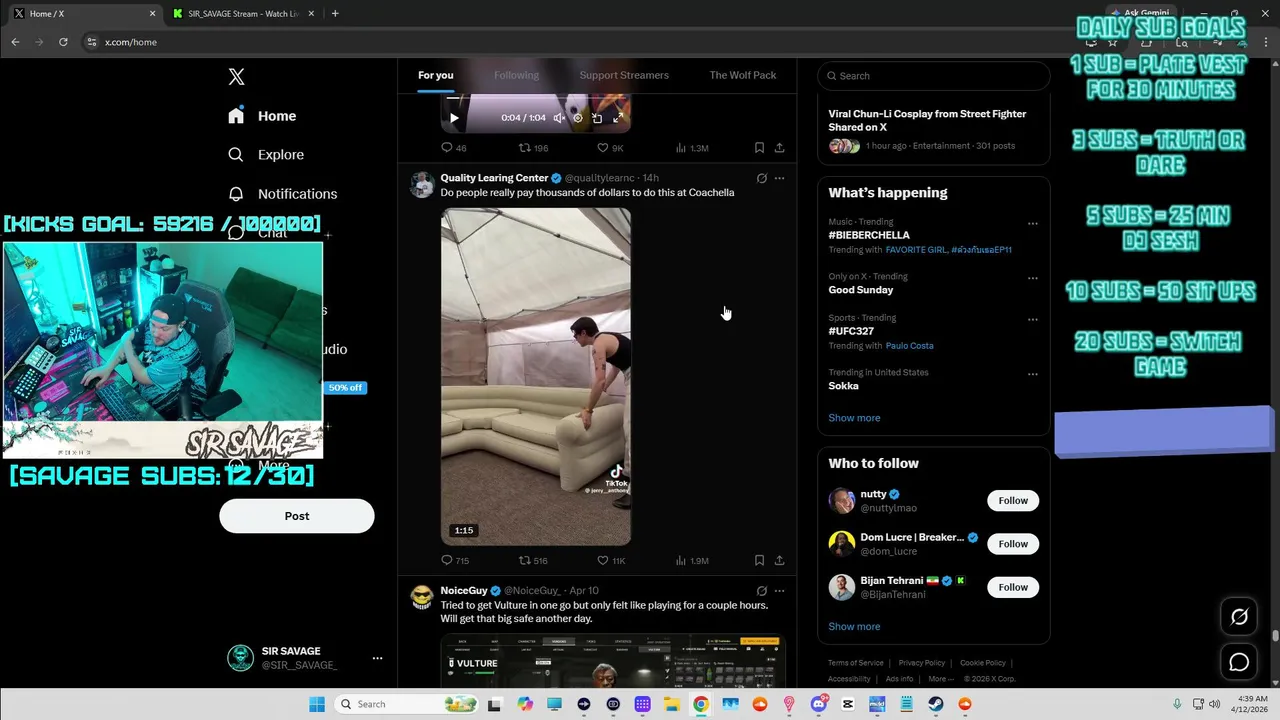Repost the post with 196 reposts
This screenshot has width=1280, height=720.
[x=533, y=148]
